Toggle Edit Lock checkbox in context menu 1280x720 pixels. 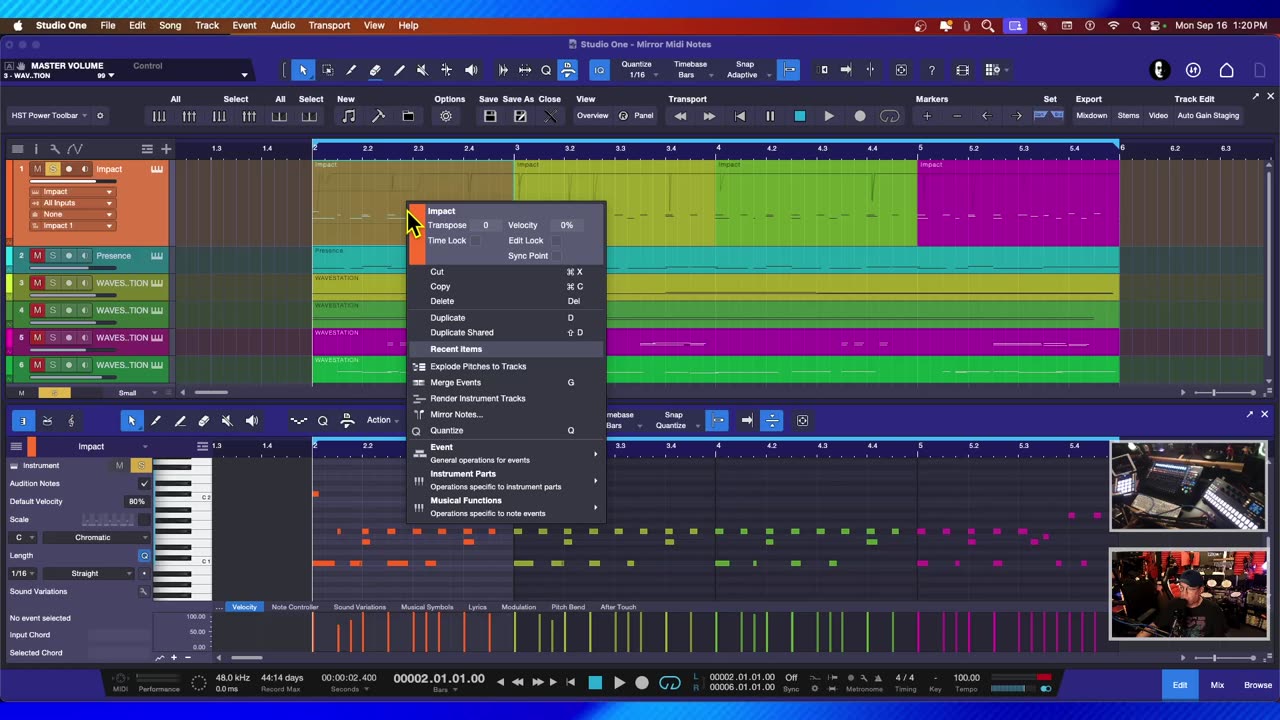coord(556,240)
